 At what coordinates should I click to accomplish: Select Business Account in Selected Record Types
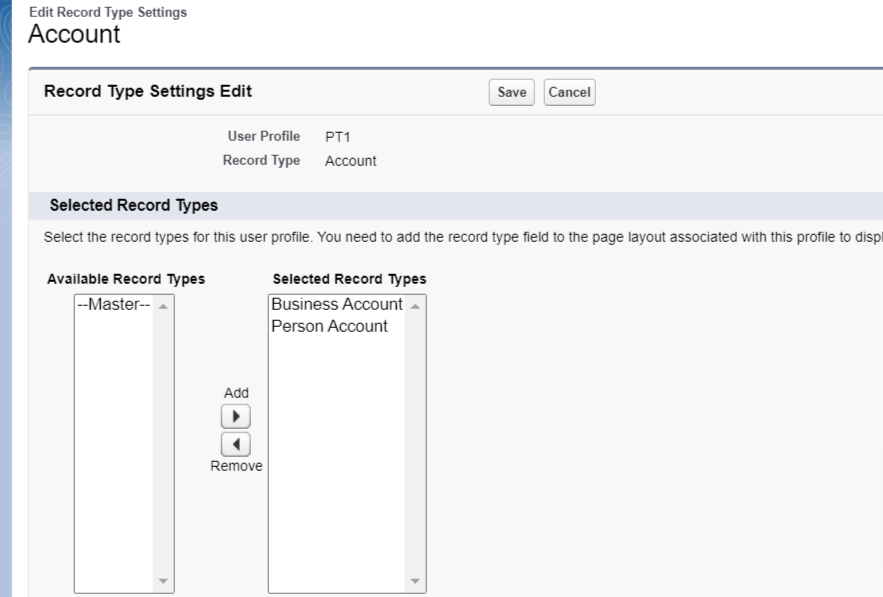click(x=336, y=305)
